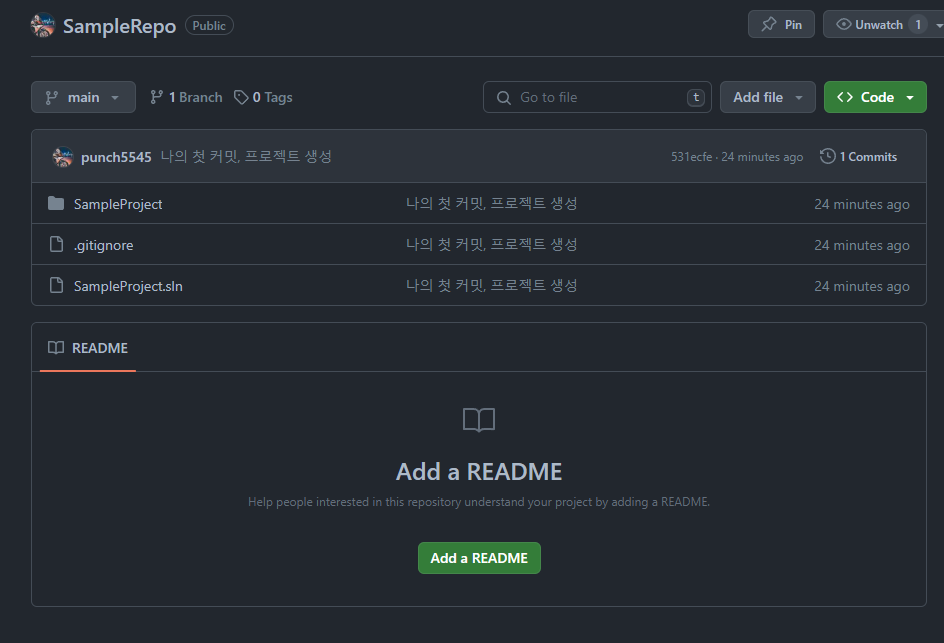Click the Add a README heading text
Viewport: 944px width, 643px height.
pyautogui.click(x=479, y=471)
